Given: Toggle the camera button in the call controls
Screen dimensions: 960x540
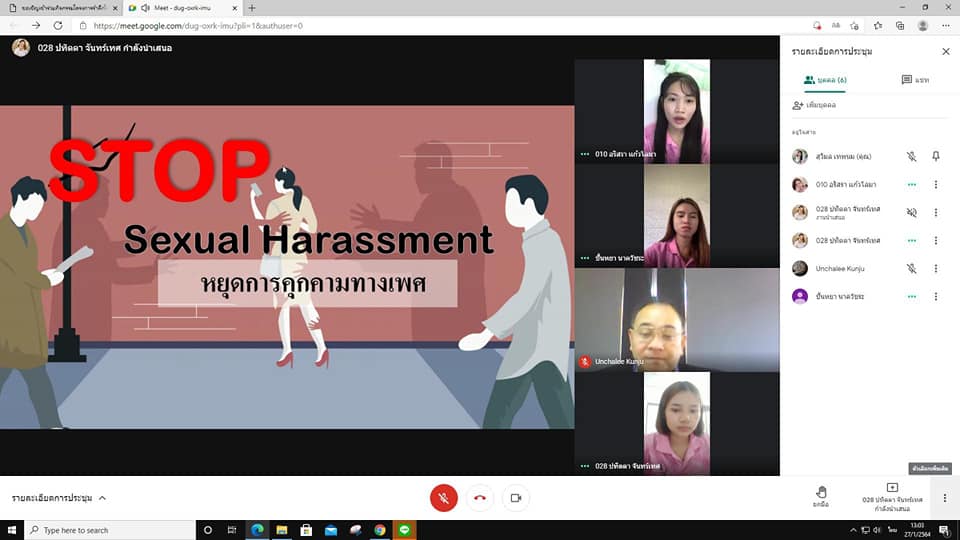Looking at the screenshot, I should pos(516,498).
